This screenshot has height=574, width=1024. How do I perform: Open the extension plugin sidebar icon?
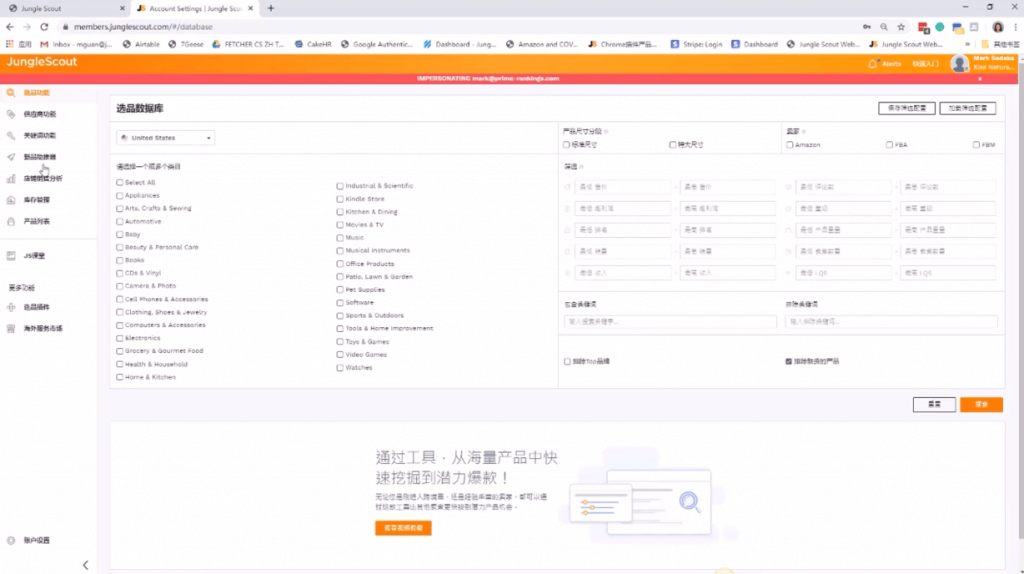[11, 307]
